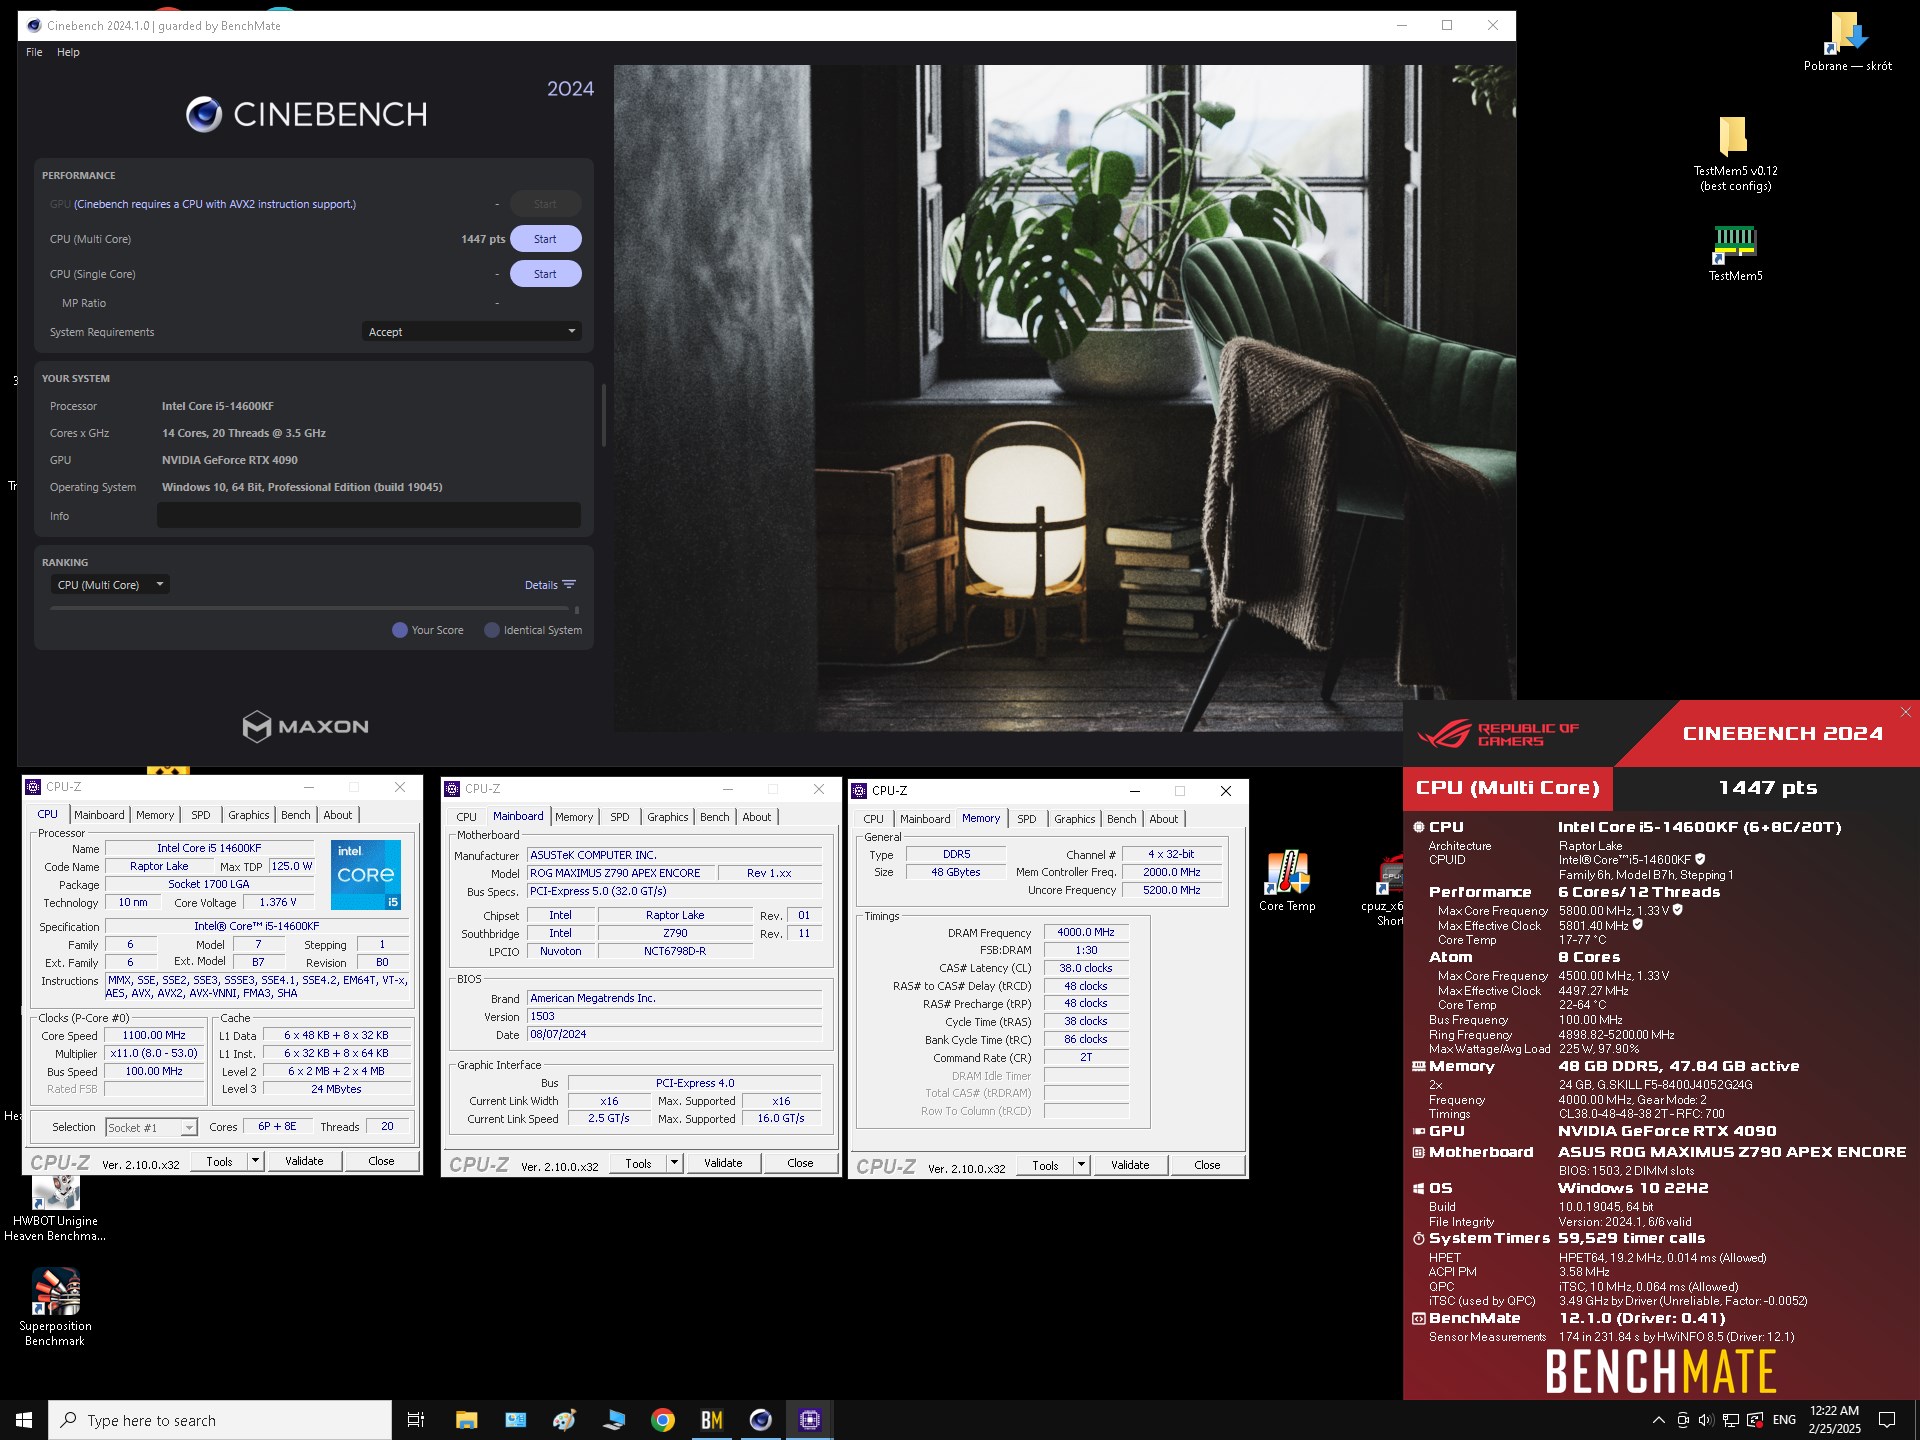The height and width of the screenshot is (1440, 1920).
Task: Click the Cinebench rendered room image
Action: 1064,398
